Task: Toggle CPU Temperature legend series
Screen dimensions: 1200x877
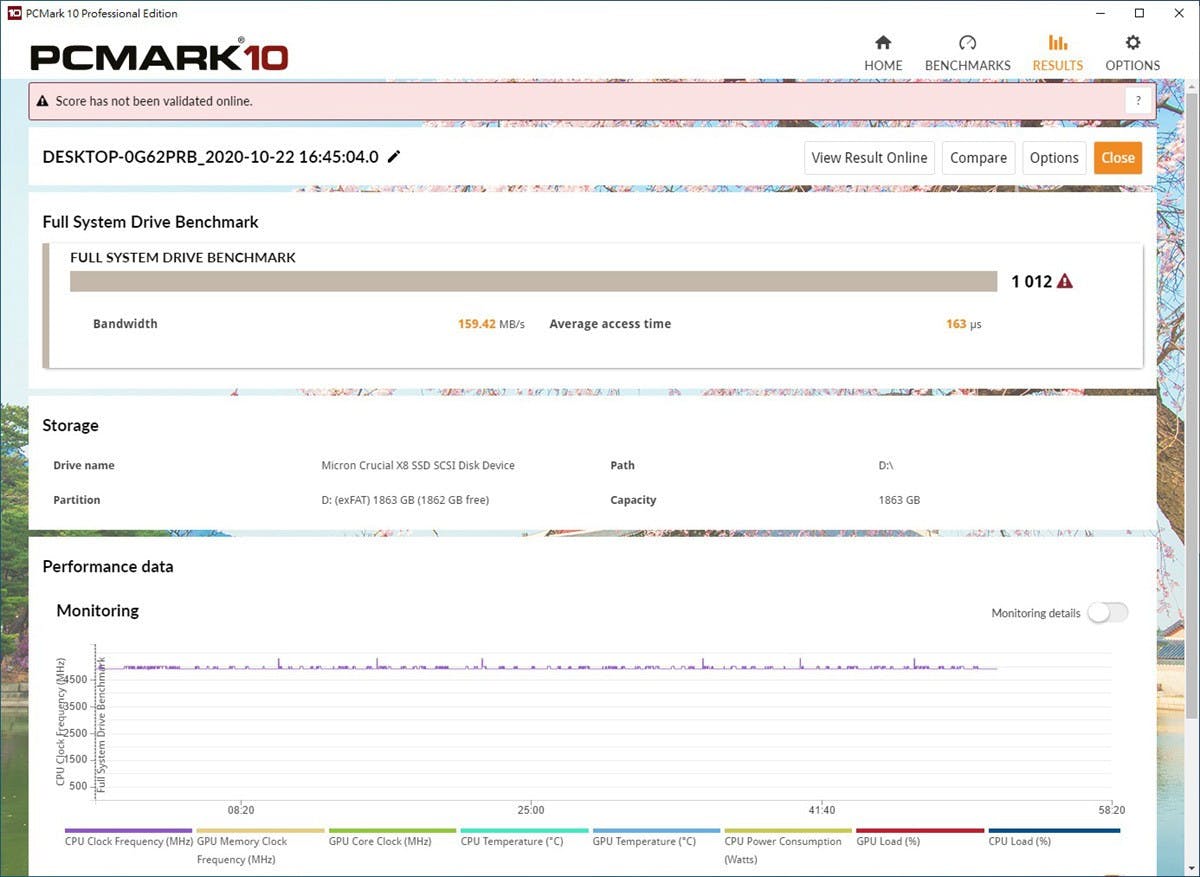Action: 525,840
